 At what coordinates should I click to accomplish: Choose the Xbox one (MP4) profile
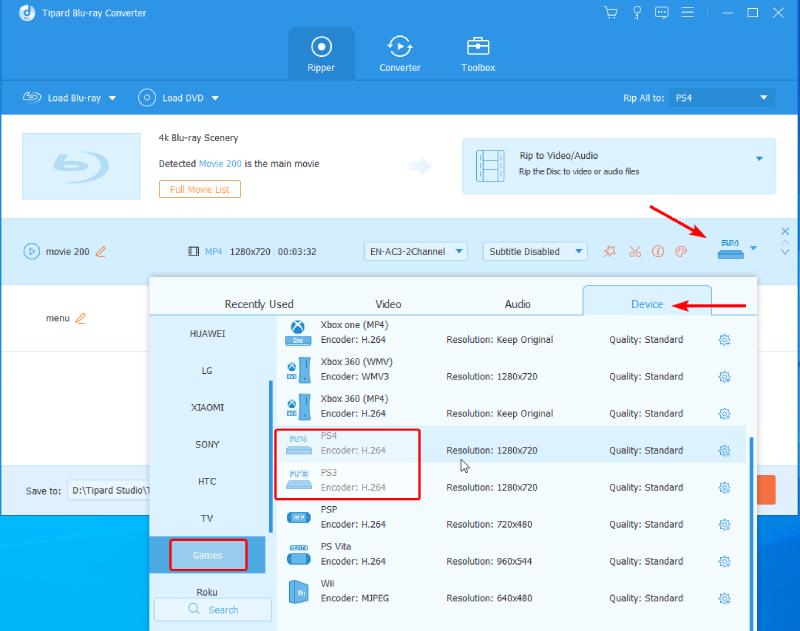tap(511, 333)
